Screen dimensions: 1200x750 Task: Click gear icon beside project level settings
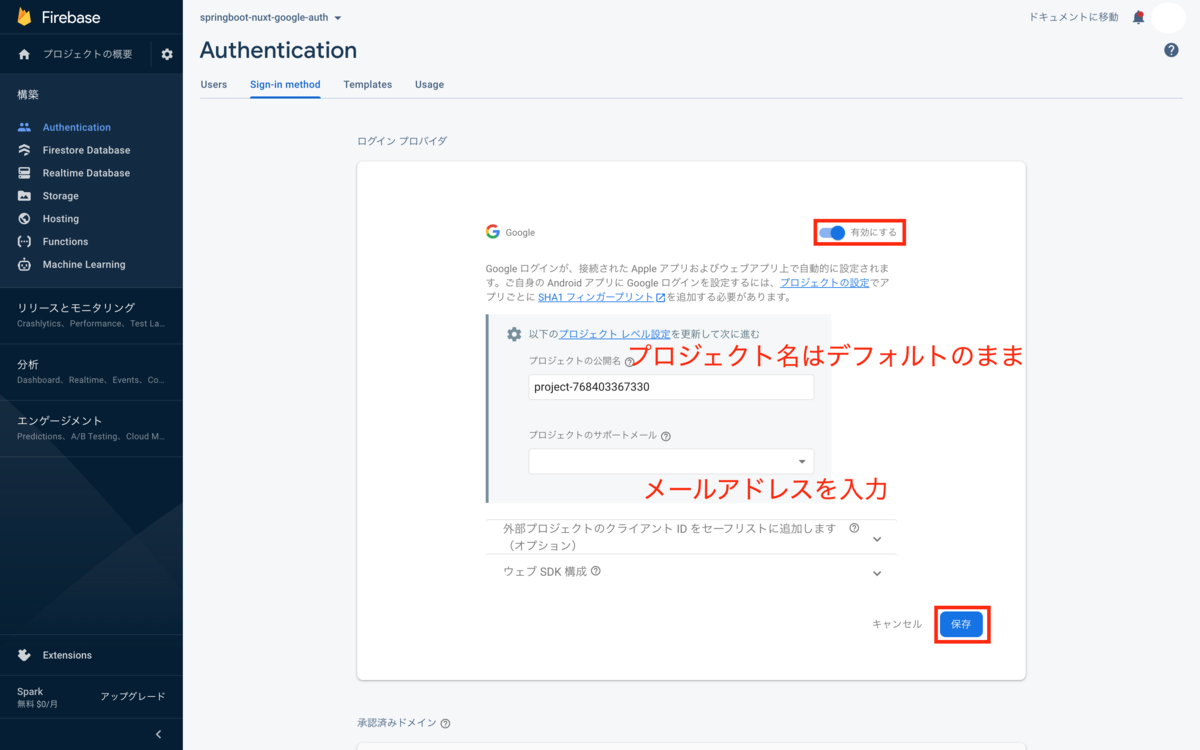tap(514, 334)
